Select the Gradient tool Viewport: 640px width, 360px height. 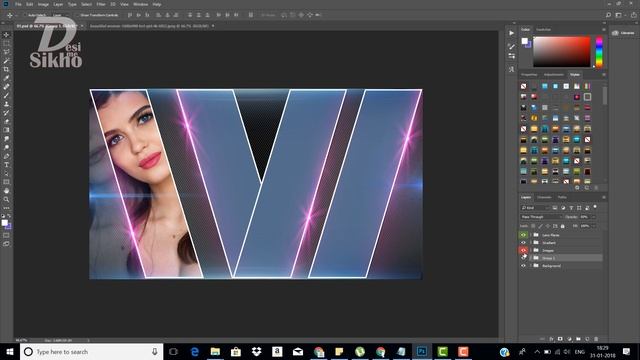coord(6,130)
